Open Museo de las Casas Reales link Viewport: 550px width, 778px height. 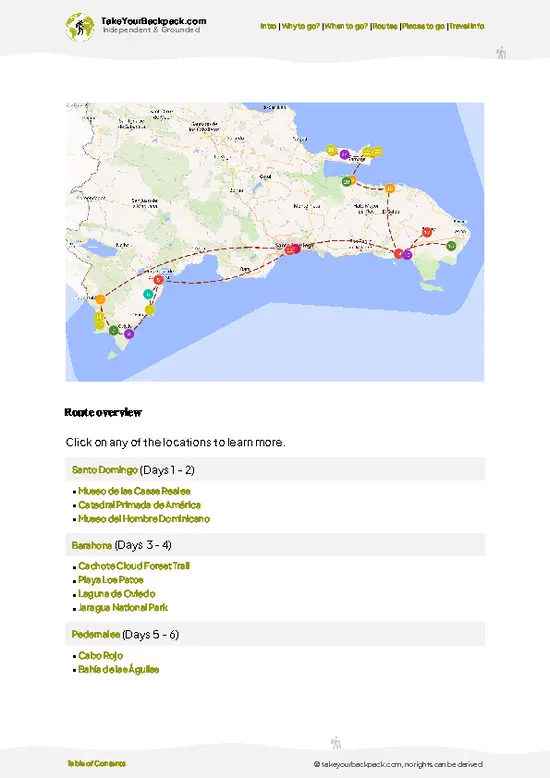point(134,491)
